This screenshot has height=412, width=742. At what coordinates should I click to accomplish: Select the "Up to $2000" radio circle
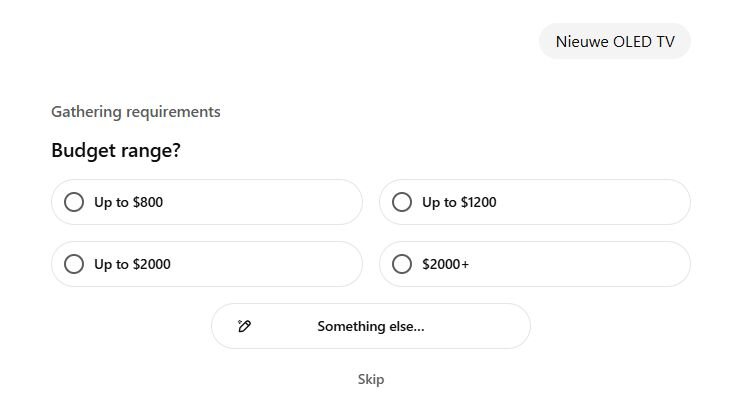[x=74, y=264]
